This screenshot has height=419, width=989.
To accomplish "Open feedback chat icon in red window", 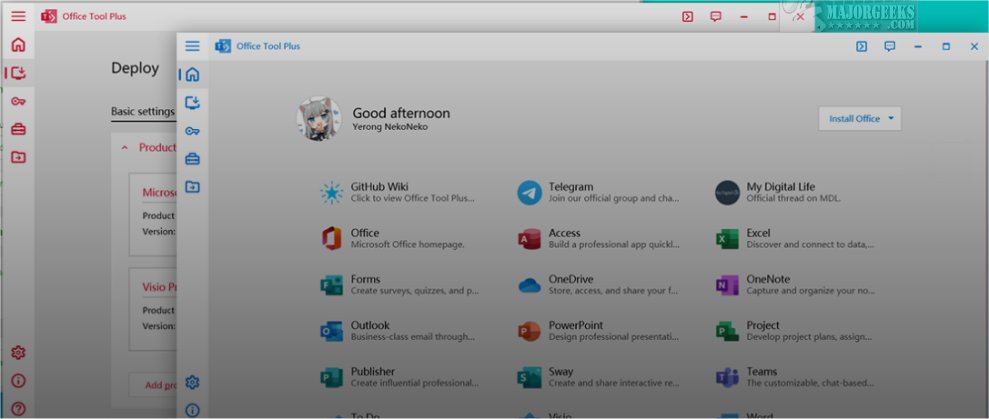I will 716,16.
